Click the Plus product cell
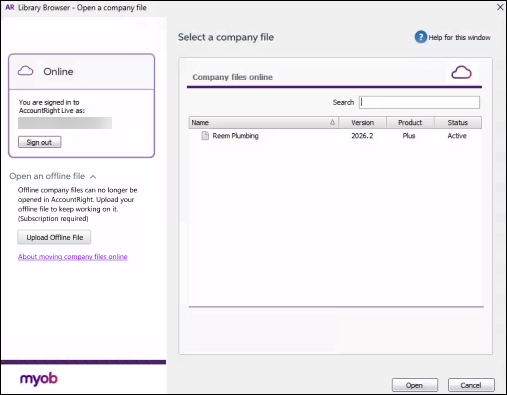This screenshot has width=507, height=395. point(409,136)
